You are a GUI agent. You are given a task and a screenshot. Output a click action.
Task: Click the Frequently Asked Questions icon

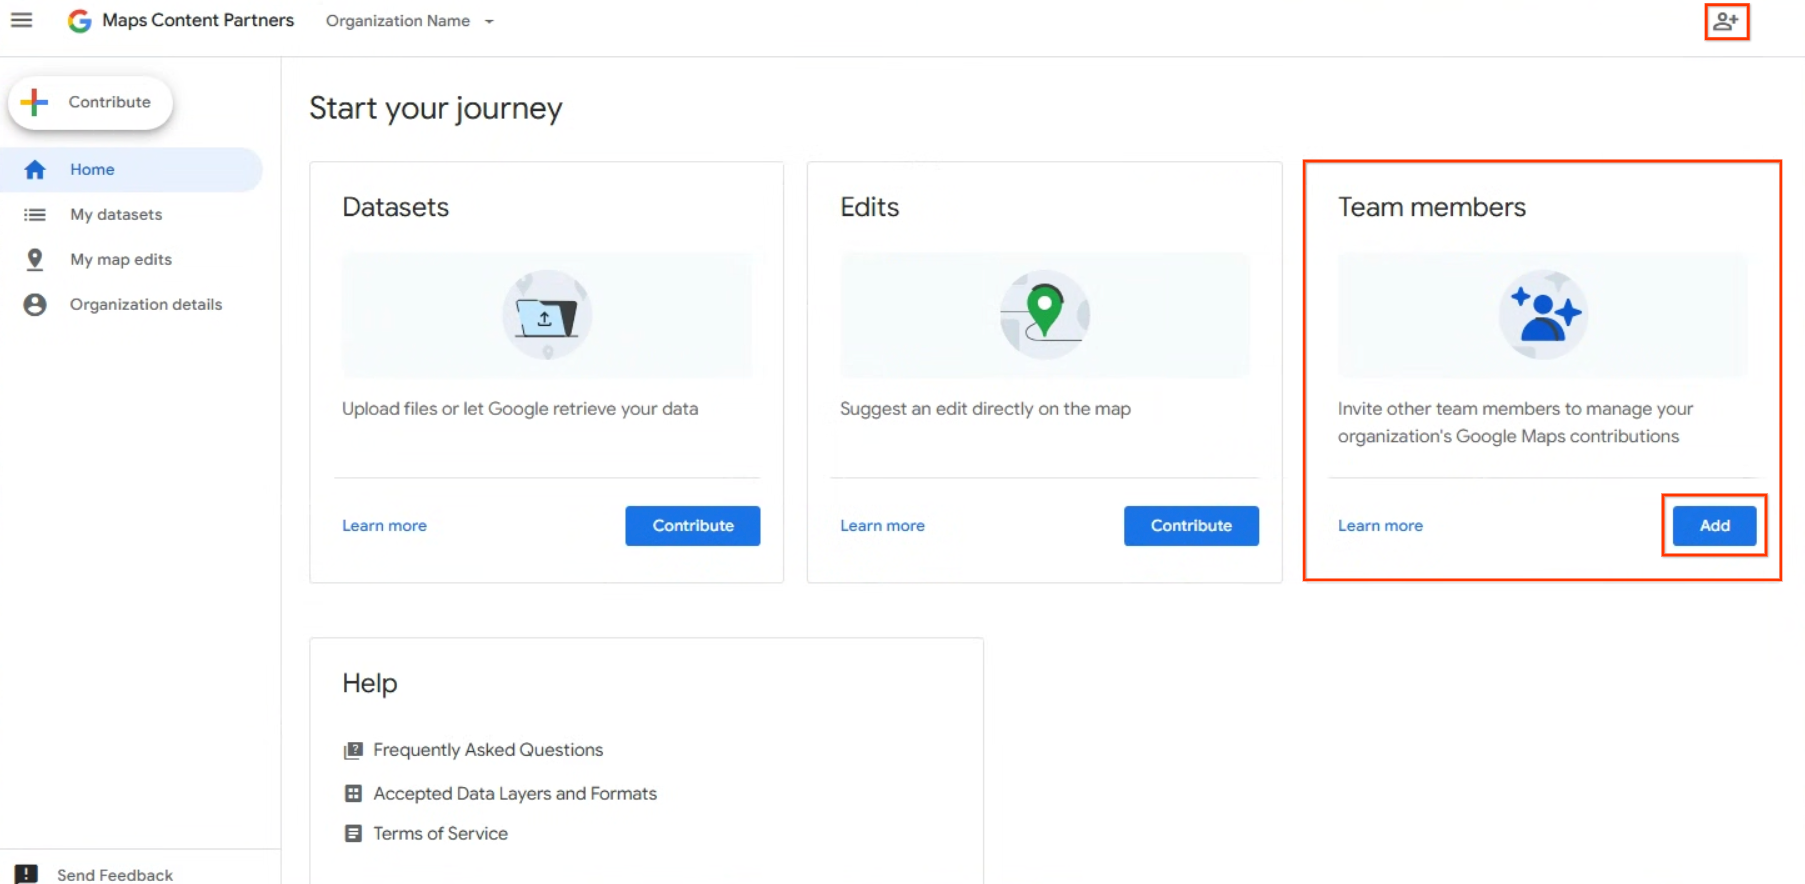353,750
